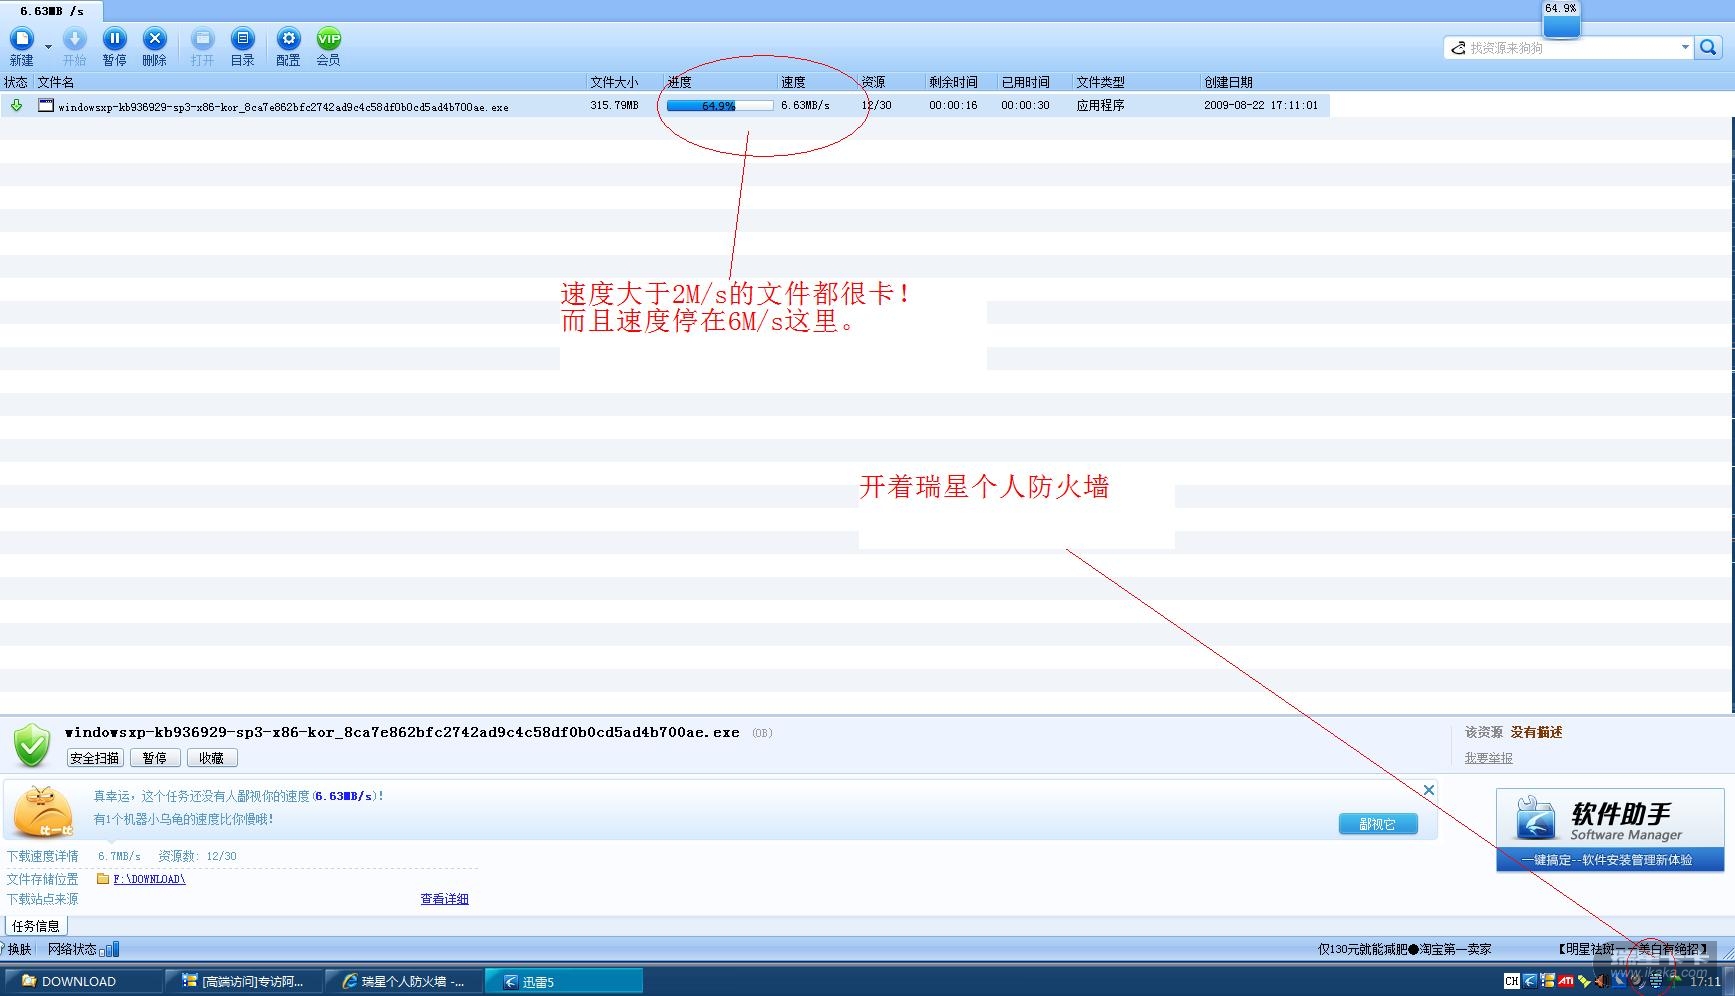Viewport: 1735px width, 996px height.
Task: Close the speed comparison banner
Action: tap(1429, 790)
